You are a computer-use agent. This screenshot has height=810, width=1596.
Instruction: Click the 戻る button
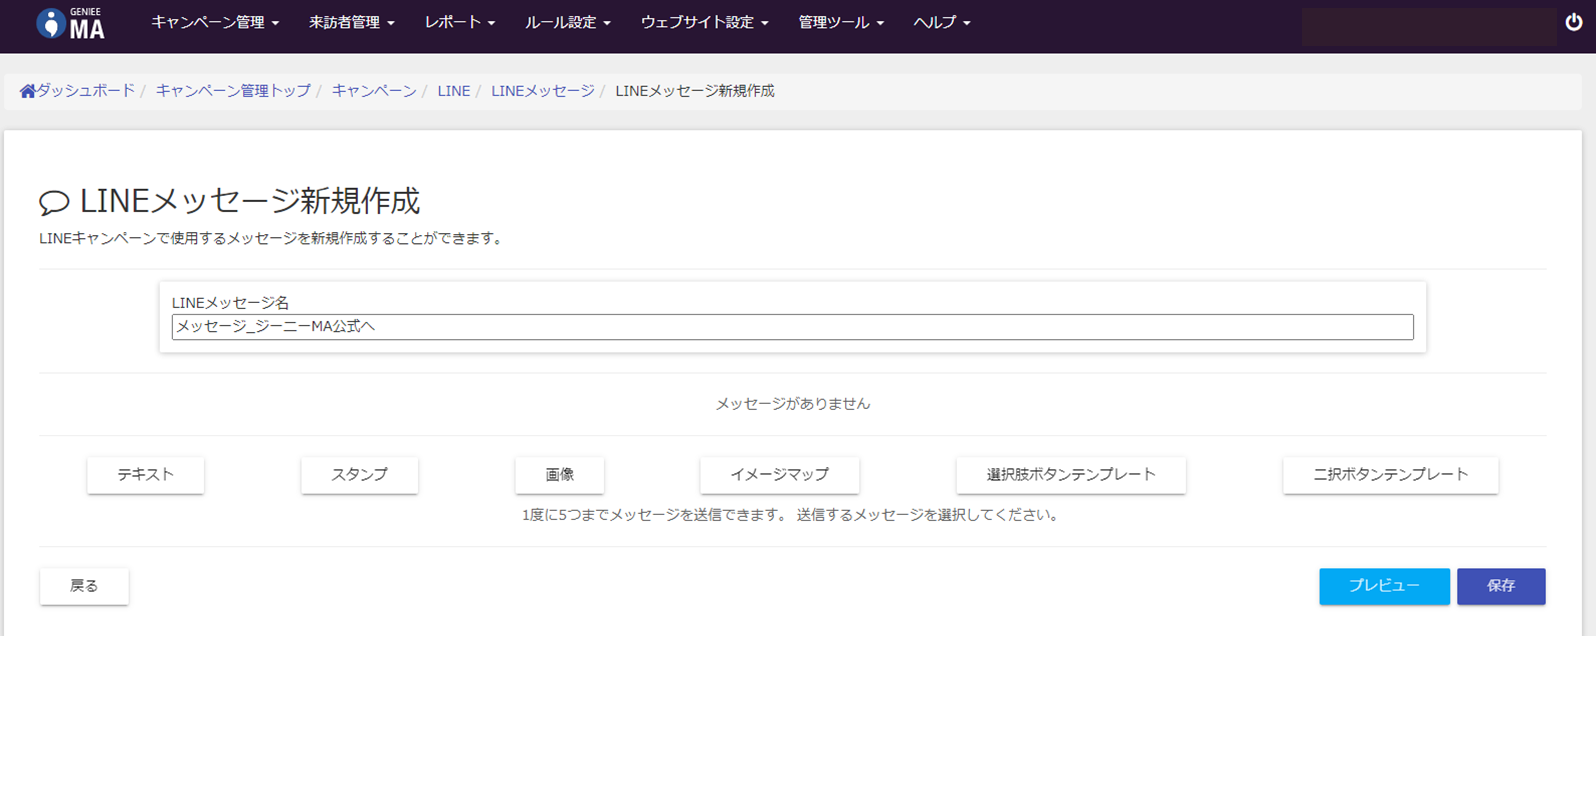point(84,586)
